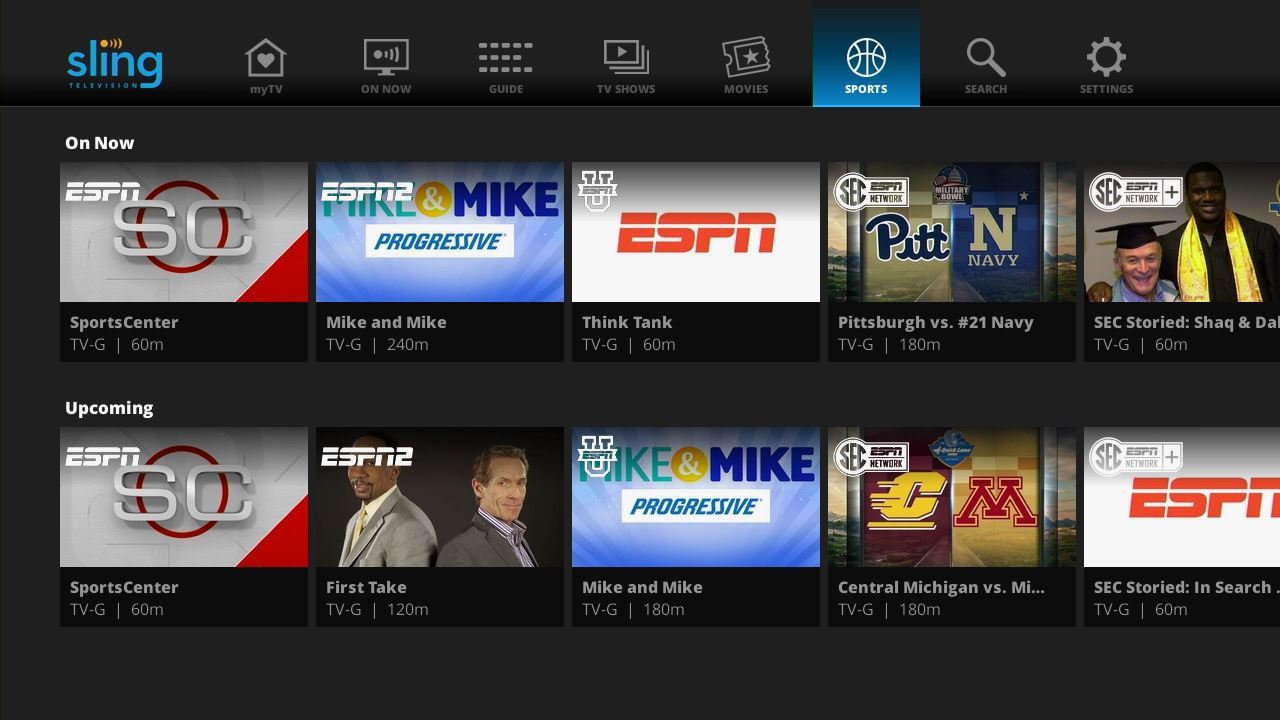1280x720 pixels.
Task: Open the Guide grid icon
Action: pyautogui.click(x=505, y=59)
